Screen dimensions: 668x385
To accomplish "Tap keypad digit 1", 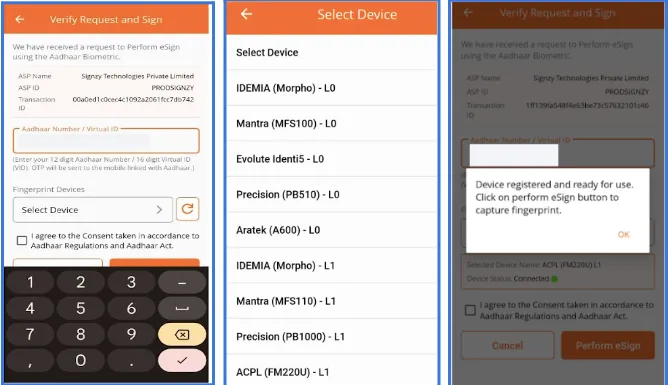I will click(x=30, y=282).
